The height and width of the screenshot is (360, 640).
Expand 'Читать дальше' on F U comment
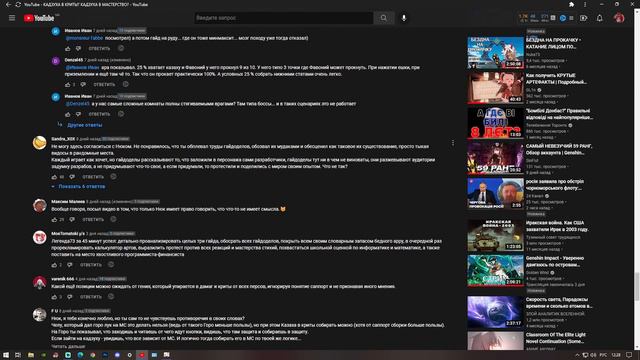68,346
